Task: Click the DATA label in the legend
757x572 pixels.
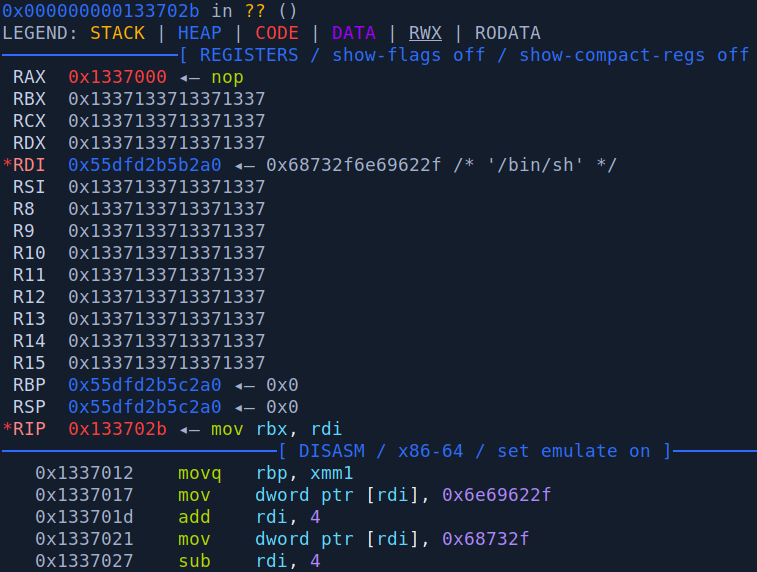Action: pyautogui.click(x=353, y=33)
